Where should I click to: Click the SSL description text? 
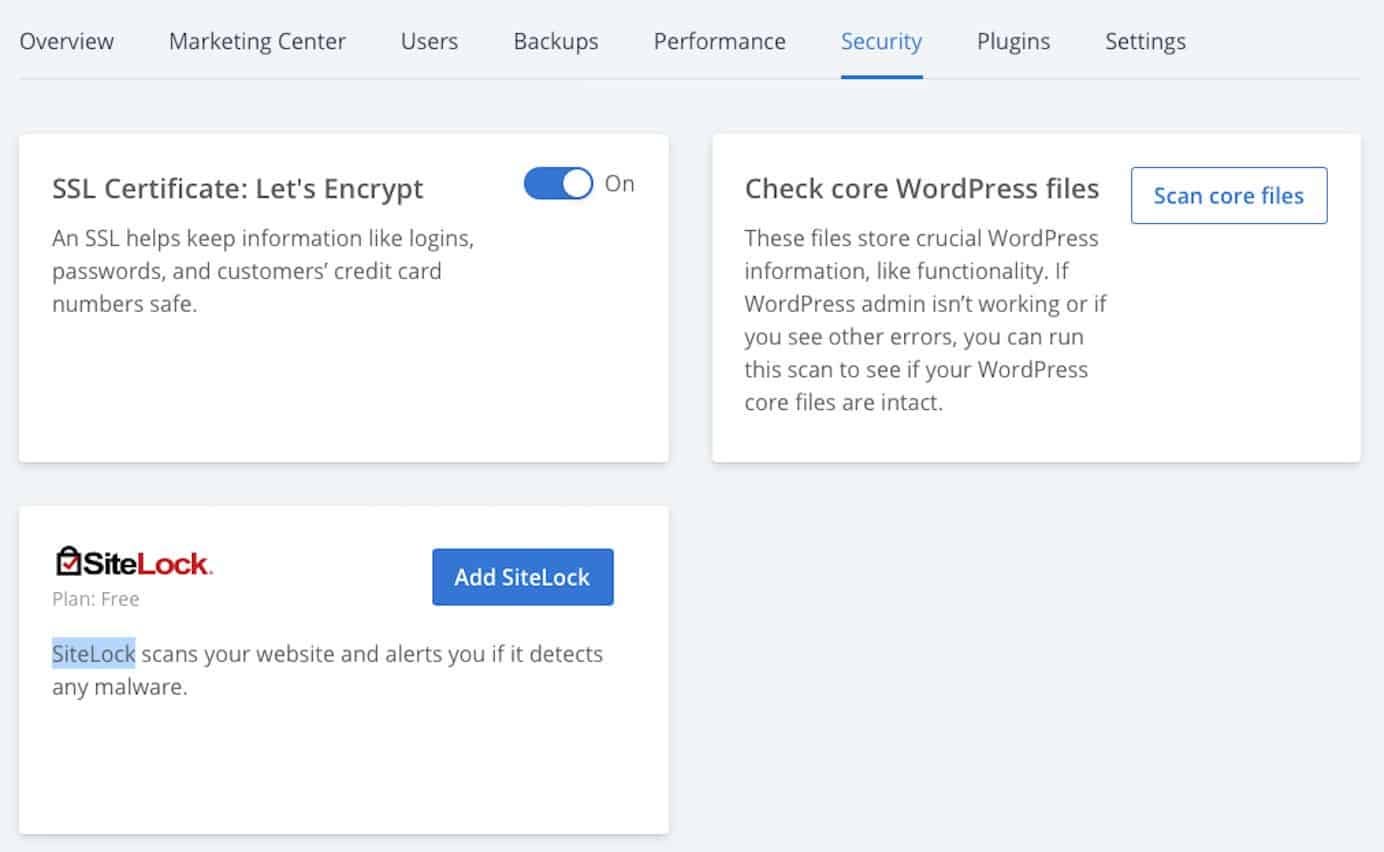[263, 271]
